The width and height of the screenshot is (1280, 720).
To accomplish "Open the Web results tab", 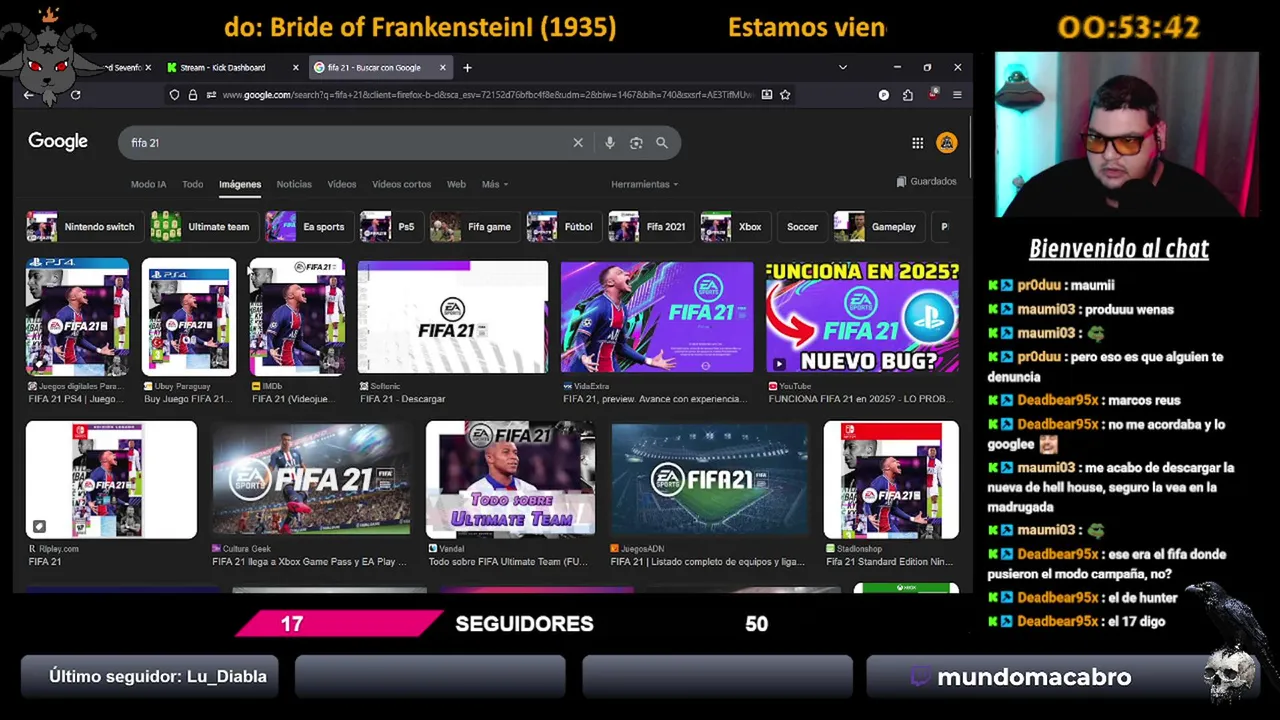I will click(456, 184).
